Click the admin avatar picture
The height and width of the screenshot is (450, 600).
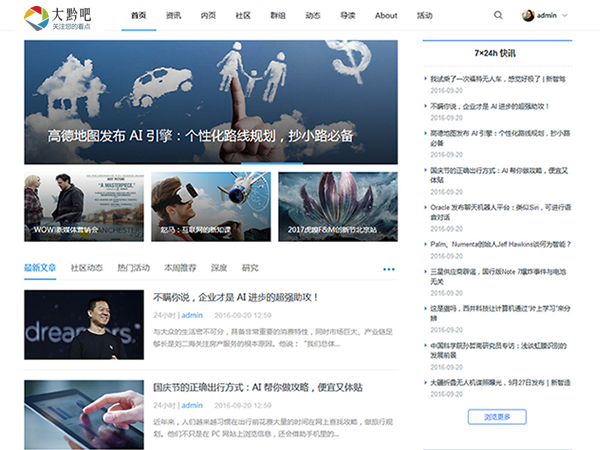(528, 16)
